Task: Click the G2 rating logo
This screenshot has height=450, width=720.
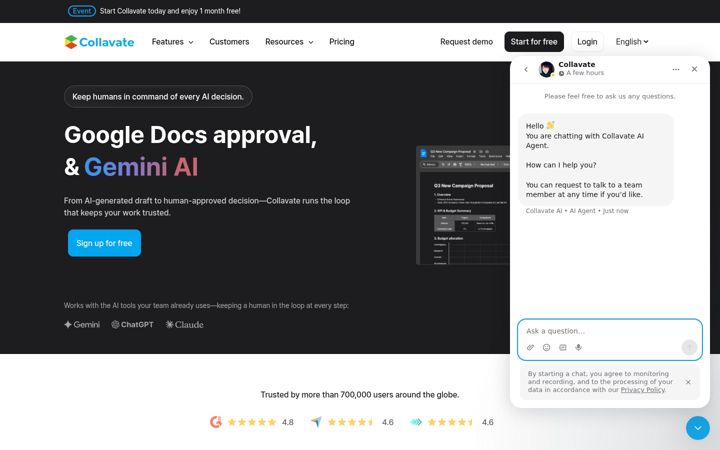Action: (216, 422)
